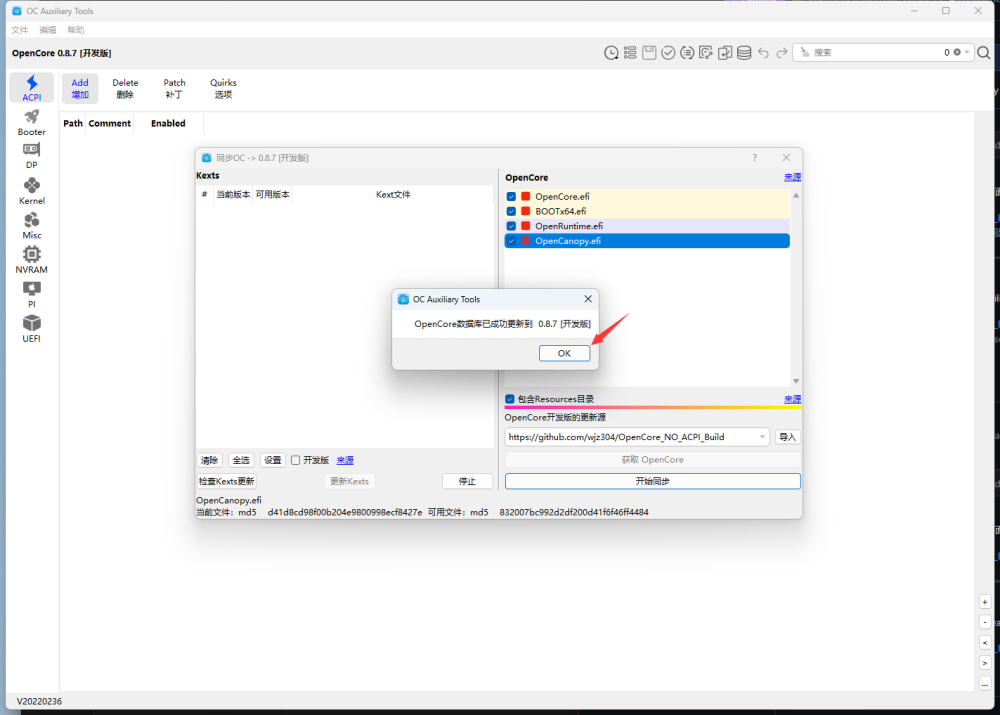Click the 停止 button
Image resolution: width=1000 pixels, height=715 pixels.
(467, 481)
